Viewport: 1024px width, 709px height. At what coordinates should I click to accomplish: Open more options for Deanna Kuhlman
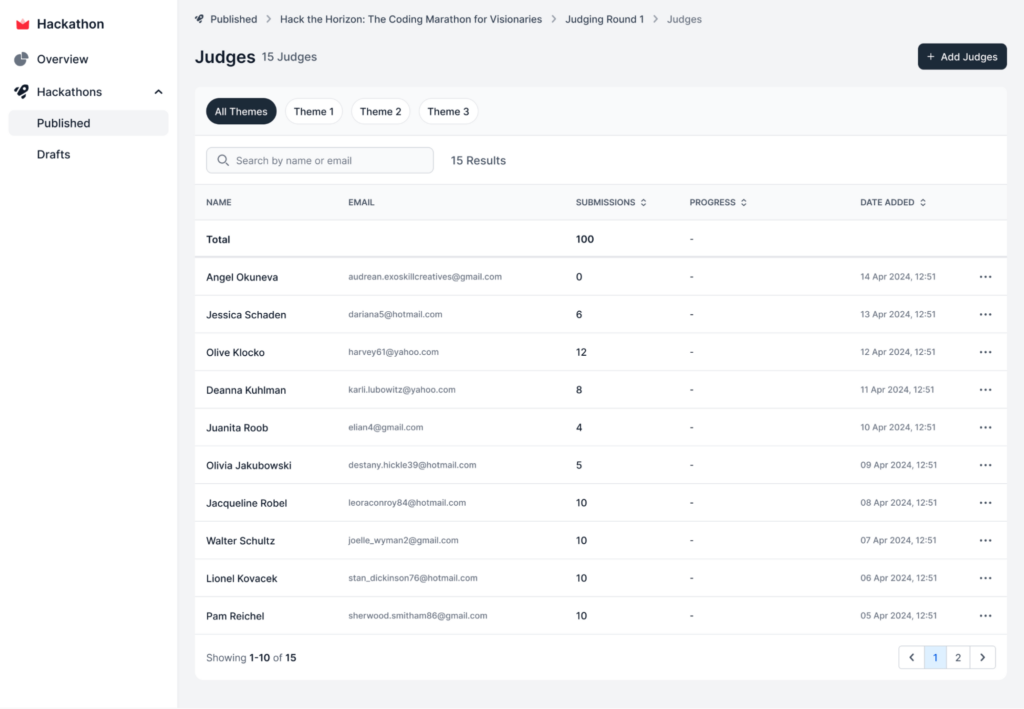pyautogui.click(x=985, y=390)
